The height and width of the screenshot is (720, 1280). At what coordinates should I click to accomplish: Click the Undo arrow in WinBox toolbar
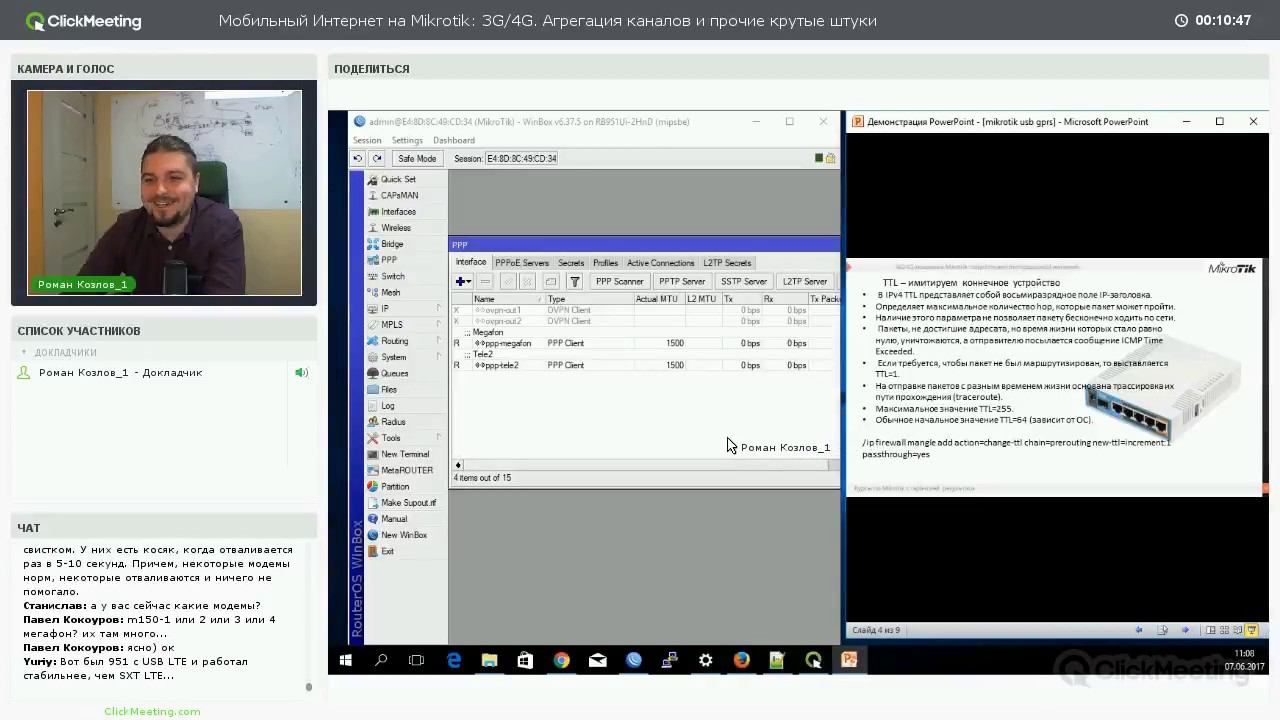358,158
